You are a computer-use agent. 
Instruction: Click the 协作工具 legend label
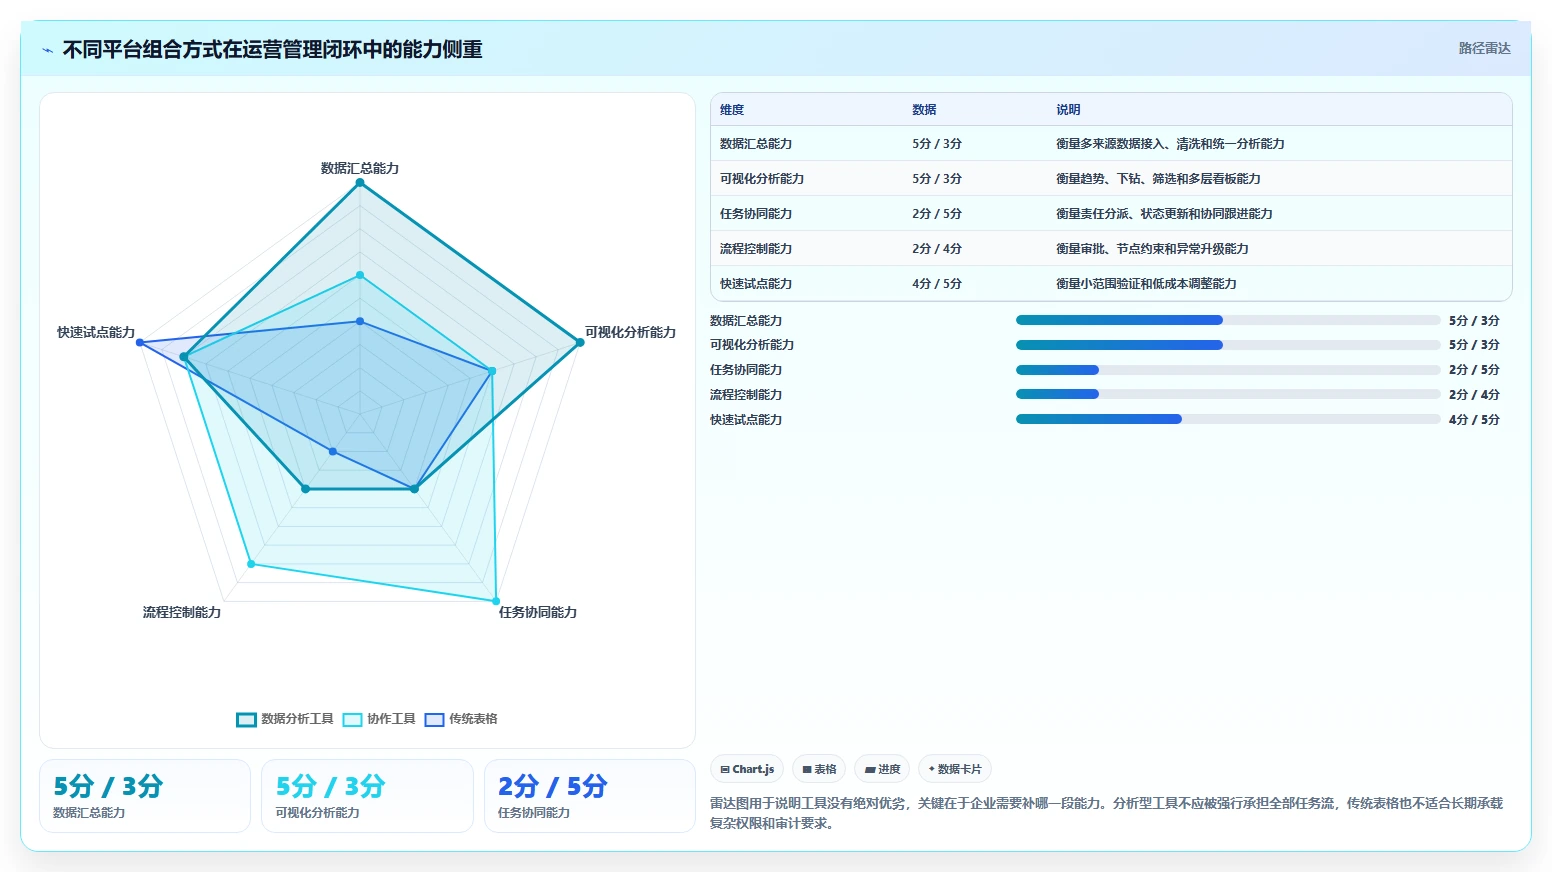click(x=391, y=719)
